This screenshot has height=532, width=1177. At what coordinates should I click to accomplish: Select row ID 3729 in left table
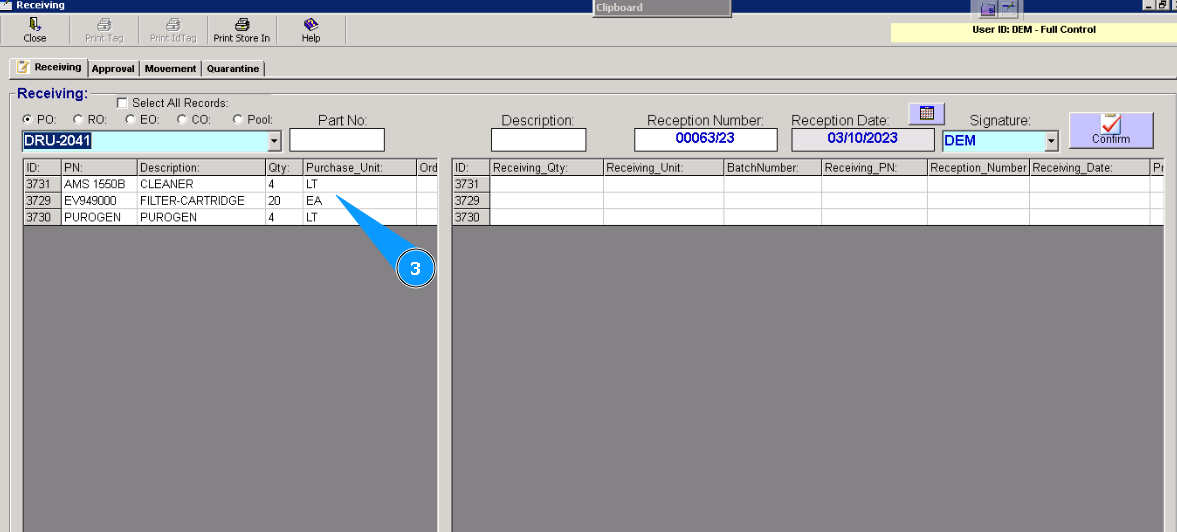[42, 200]
